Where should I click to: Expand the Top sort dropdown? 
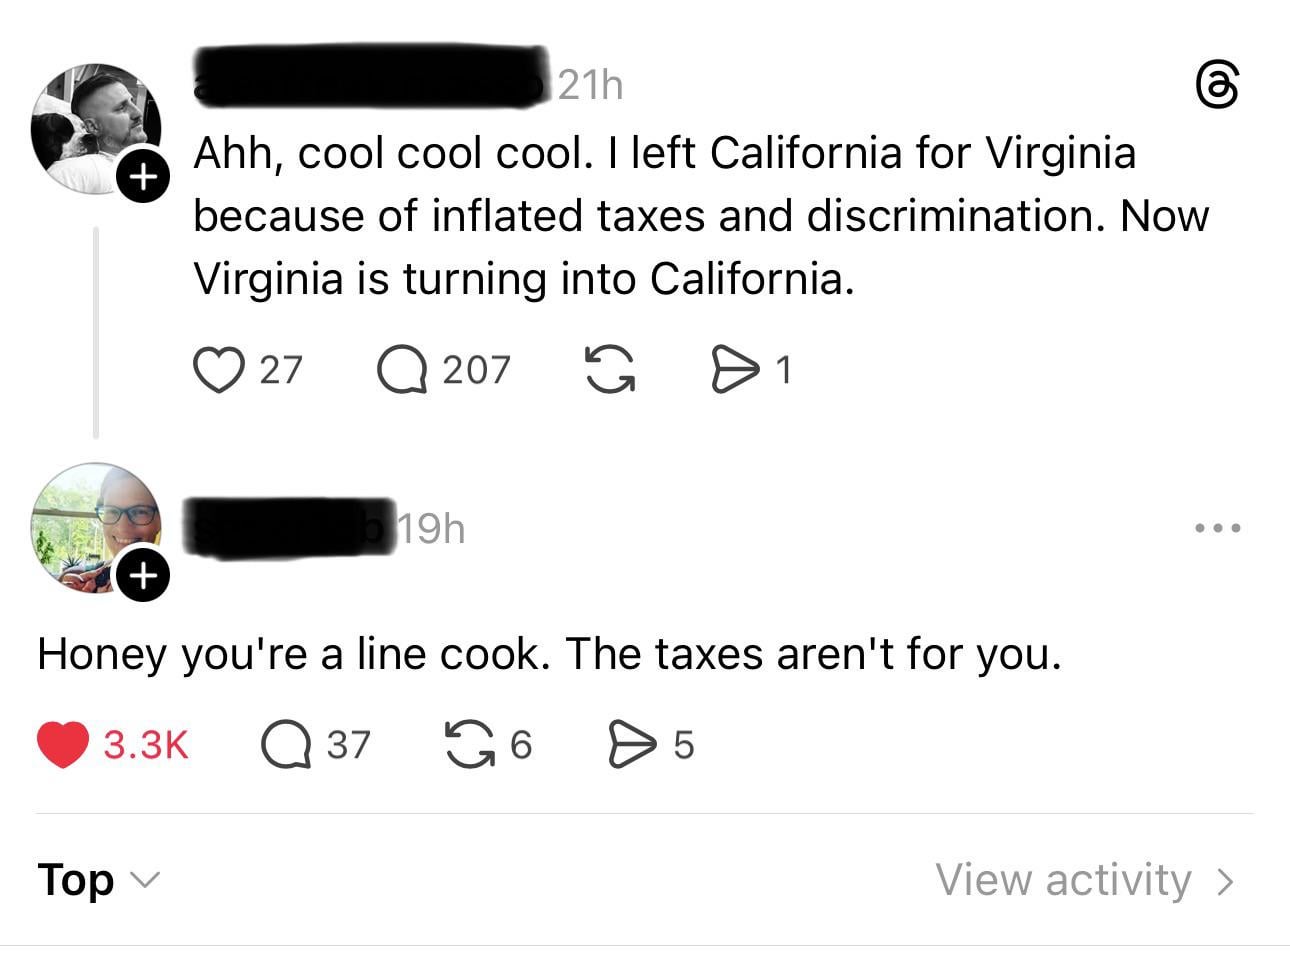[97, 880]
